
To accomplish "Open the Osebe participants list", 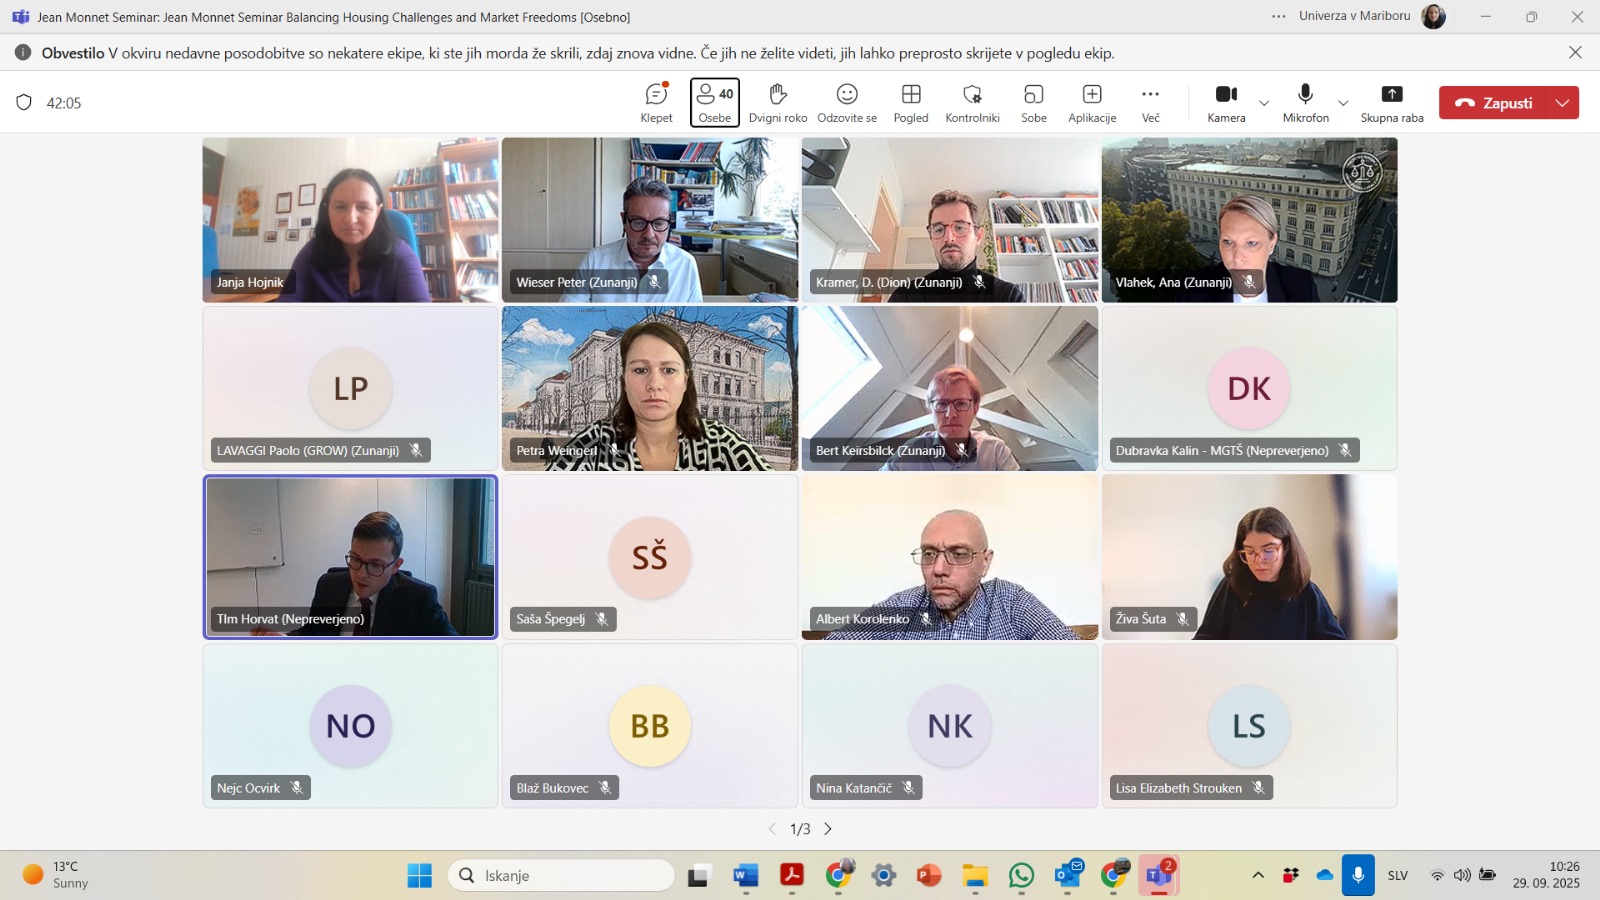I will (714, 103).
